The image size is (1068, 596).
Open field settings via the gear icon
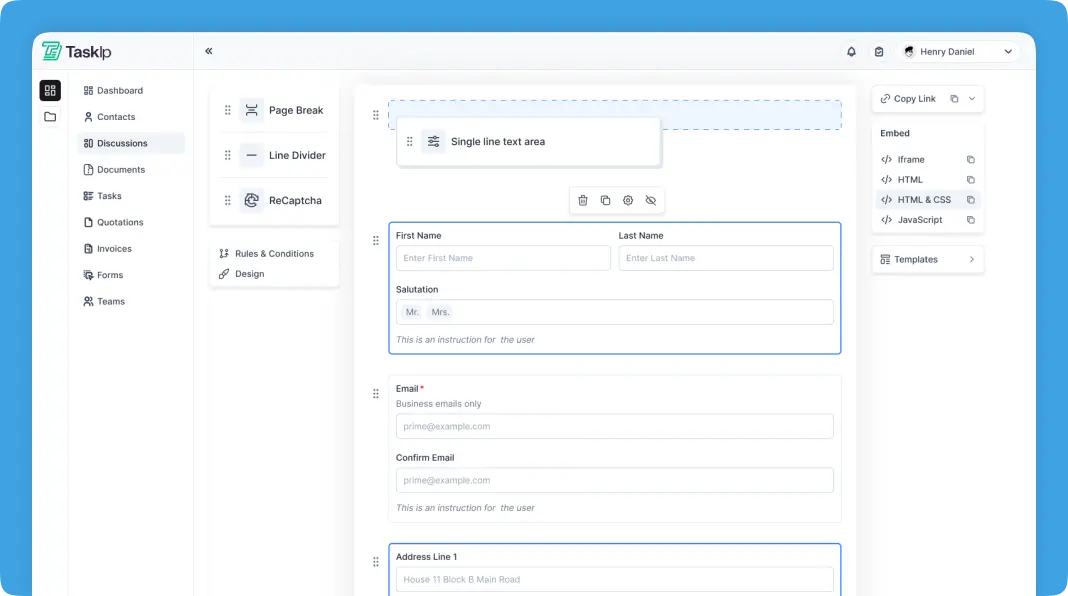[x=628, y=200]
